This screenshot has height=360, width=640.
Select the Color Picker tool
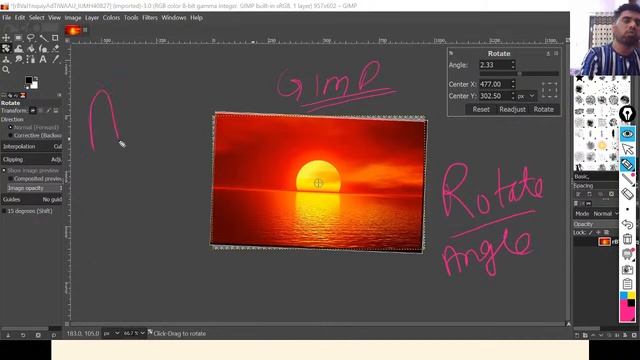click(56, 60)
